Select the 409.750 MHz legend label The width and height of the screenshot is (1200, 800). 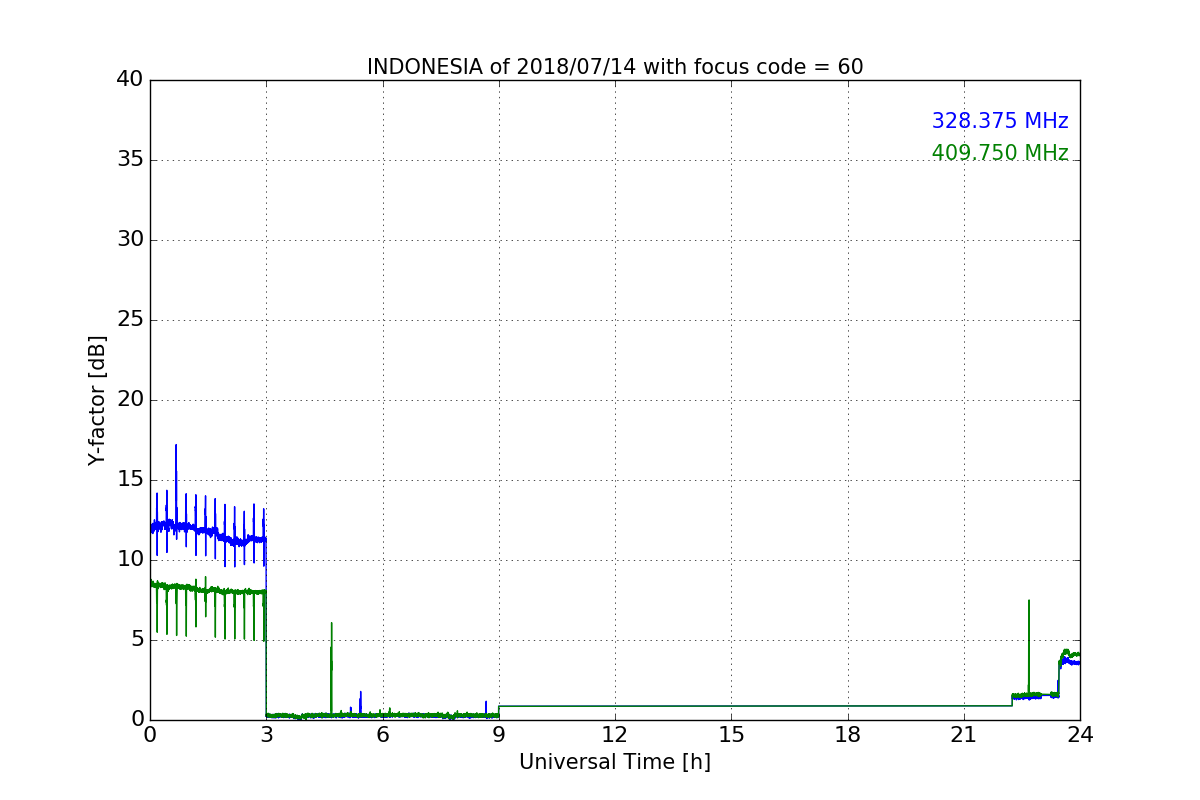[1000, 153]
